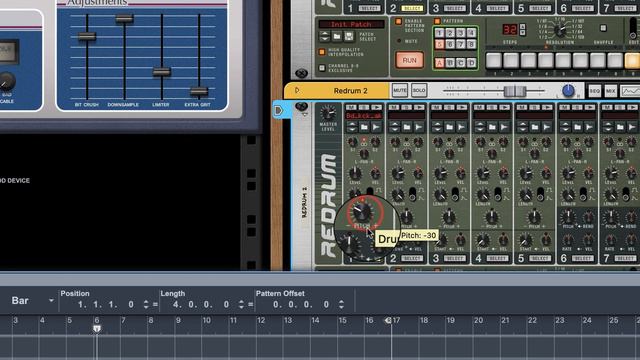This screenshot has height=360, width=640.
Task: Click the Master Level knob on Redrum 2
Action: pos(328,113)
